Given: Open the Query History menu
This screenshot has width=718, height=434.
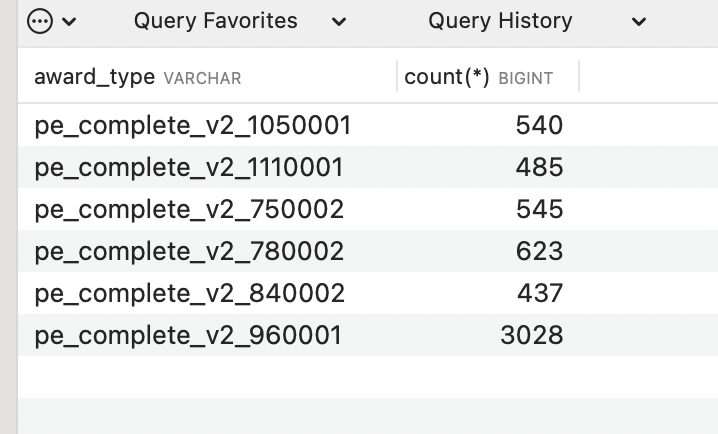Looking at the screenshot, I should pyautogui.click(x=500, y=21).
